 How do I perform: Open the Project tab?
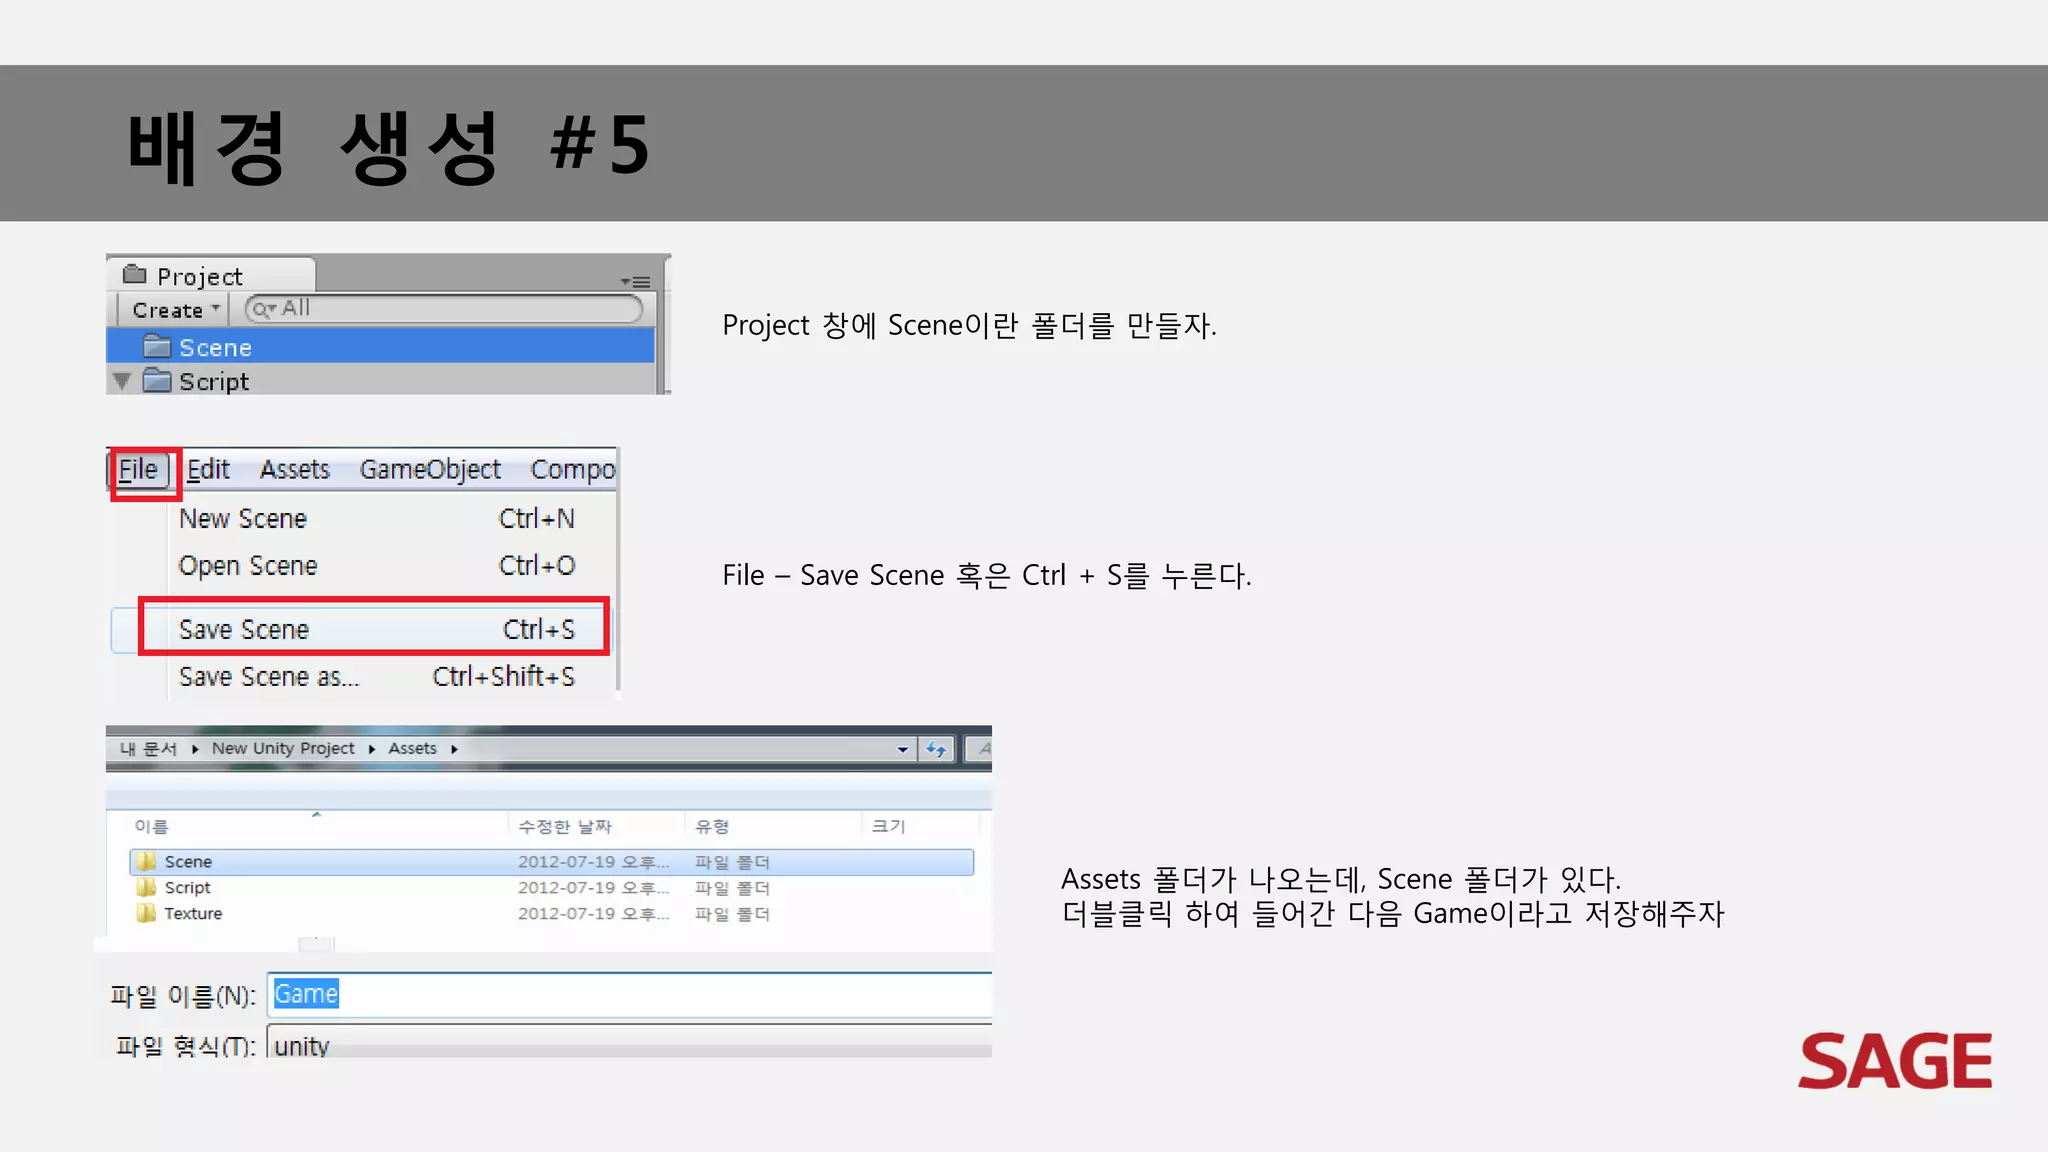[x=211, y=275]
